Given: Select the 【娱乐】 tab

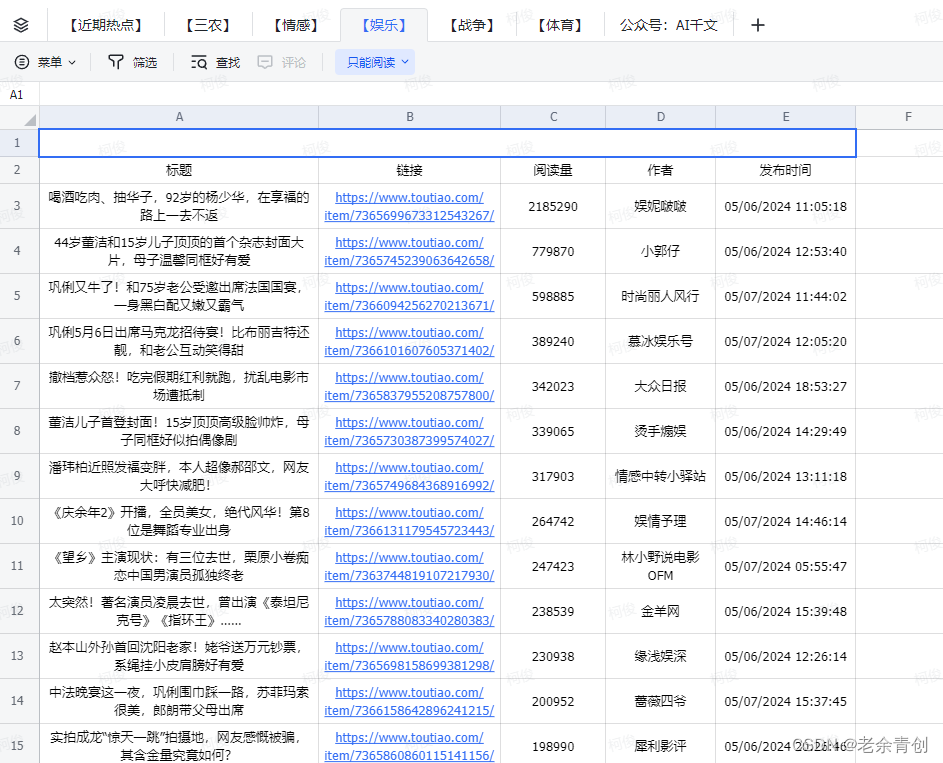Looking at the screenshot, I should coord(384,25).
